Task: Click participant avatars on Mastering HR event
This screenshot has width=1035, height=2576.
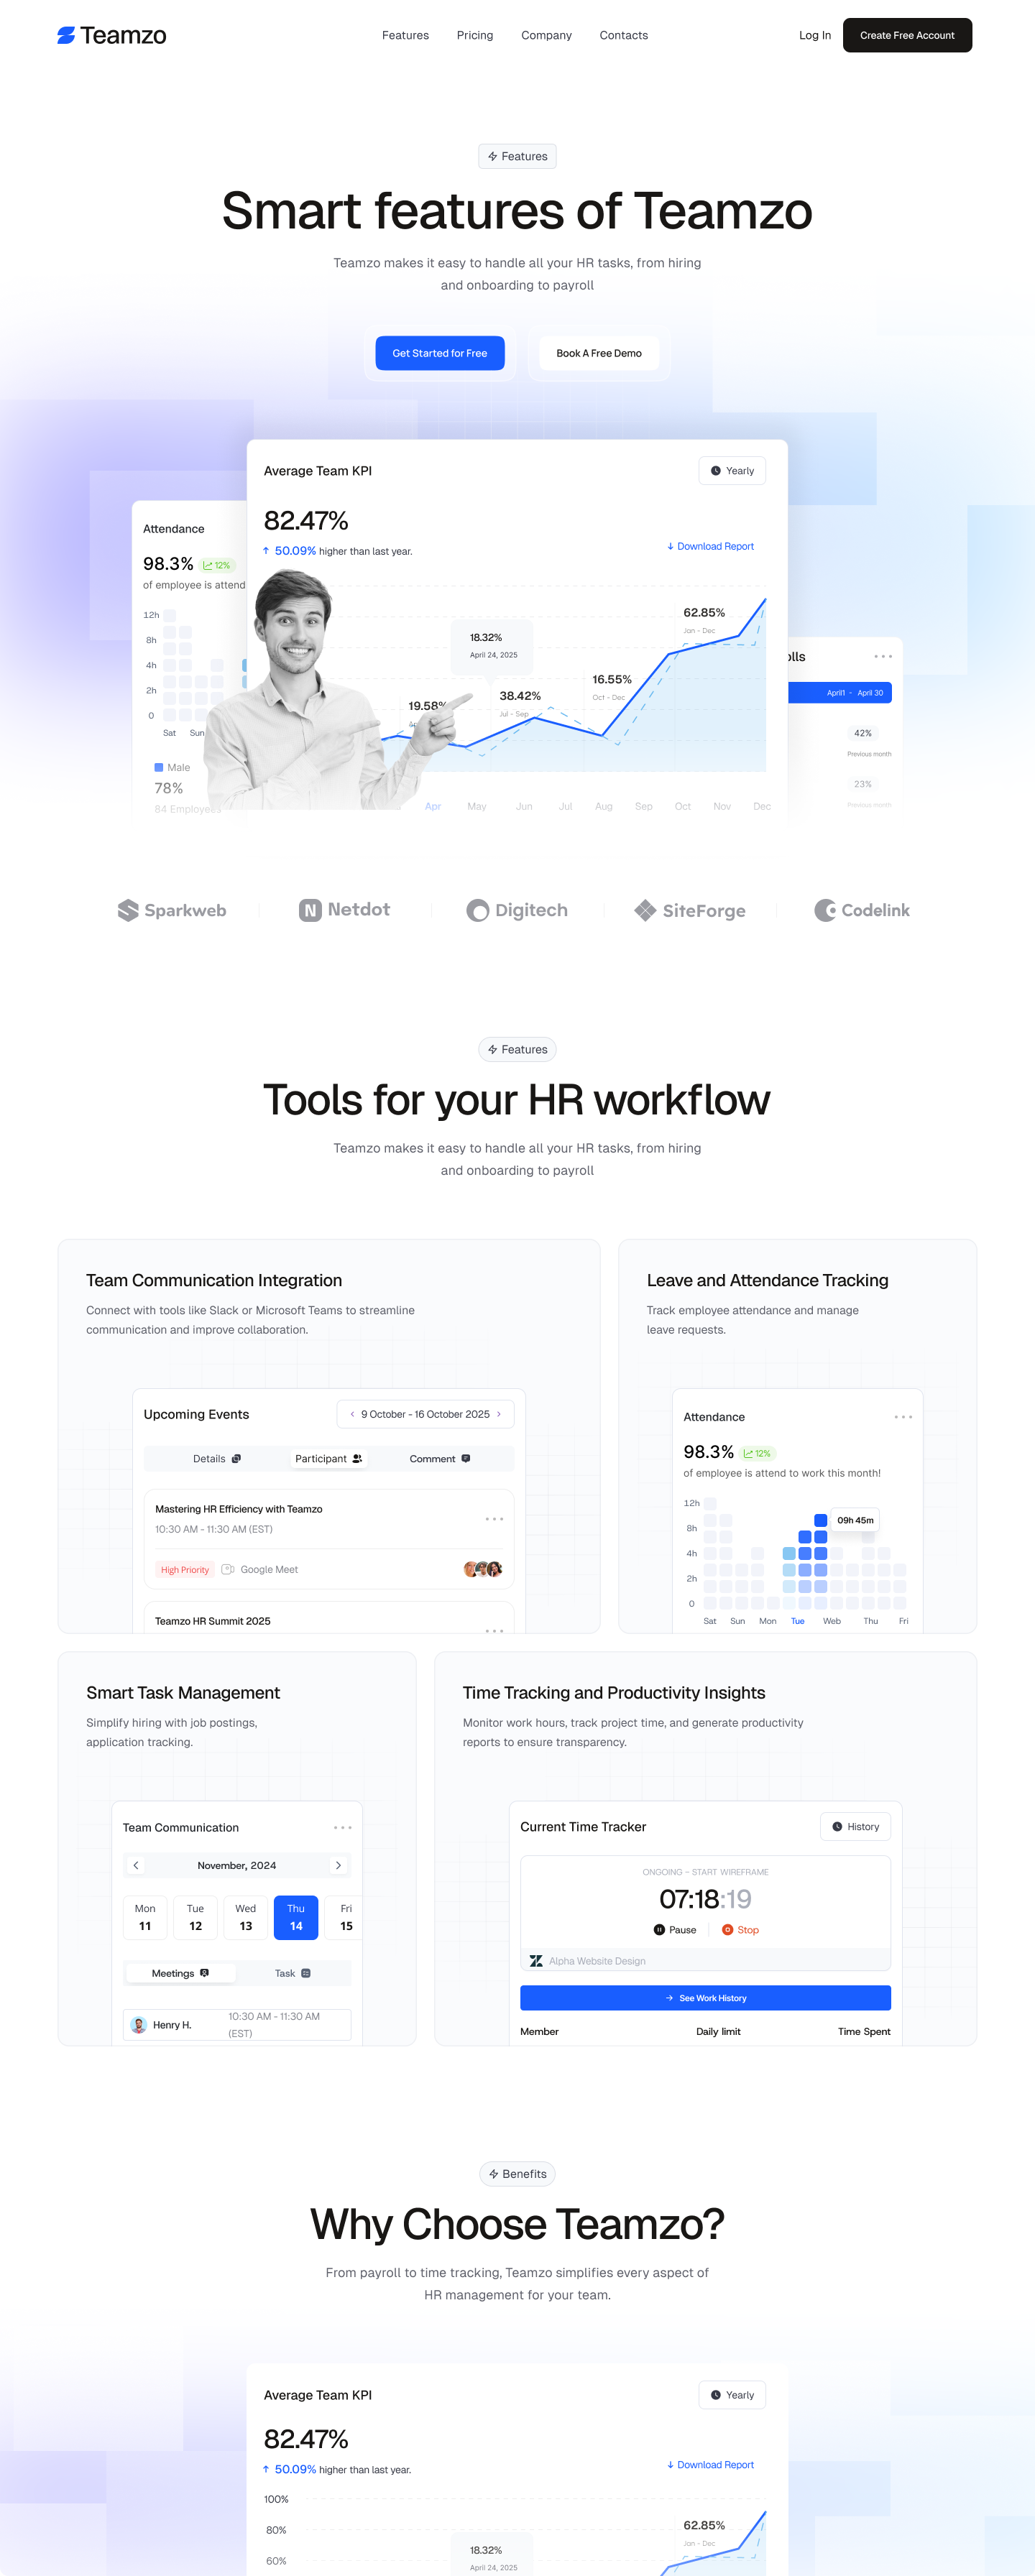Action: (x=483, y=1569)
